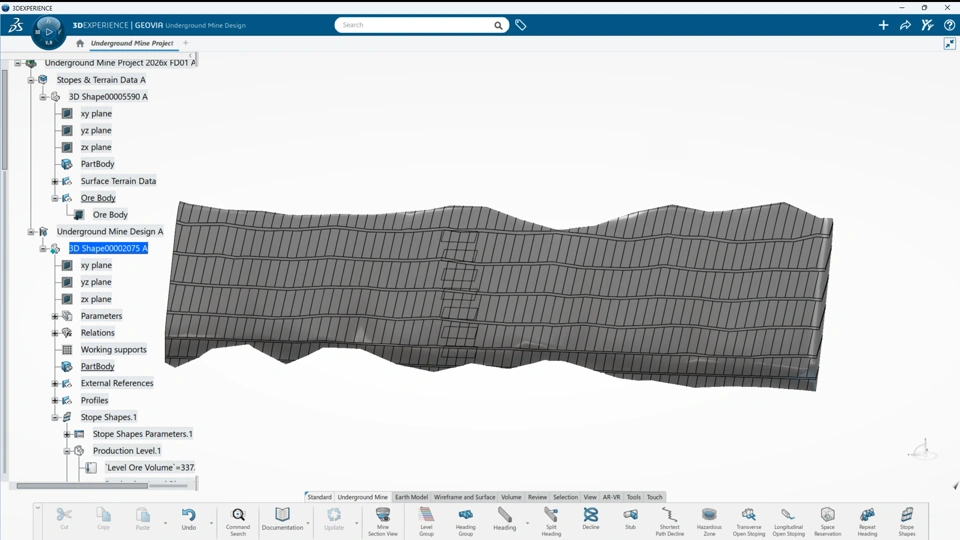The height and width of the screenshot is (540, 960).
Task: Add a new tab with plus button
Action: (x=186, y=43)
